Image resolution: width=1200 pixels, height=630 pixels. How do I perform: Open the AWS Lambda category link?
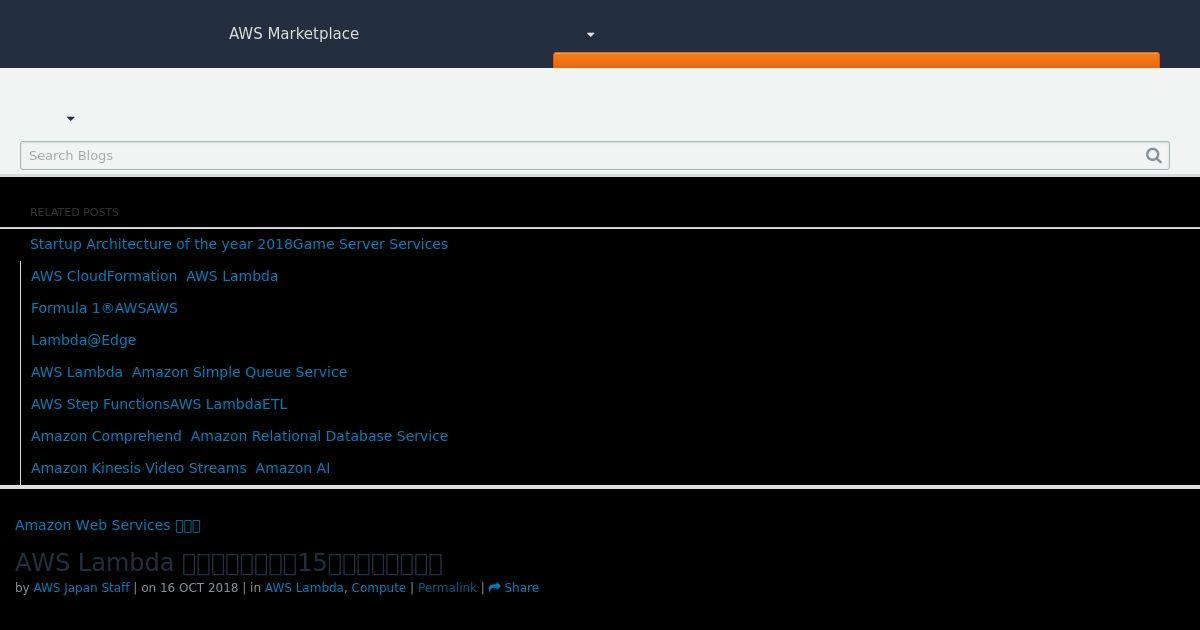pyautogui.click(x=304, y=588)
